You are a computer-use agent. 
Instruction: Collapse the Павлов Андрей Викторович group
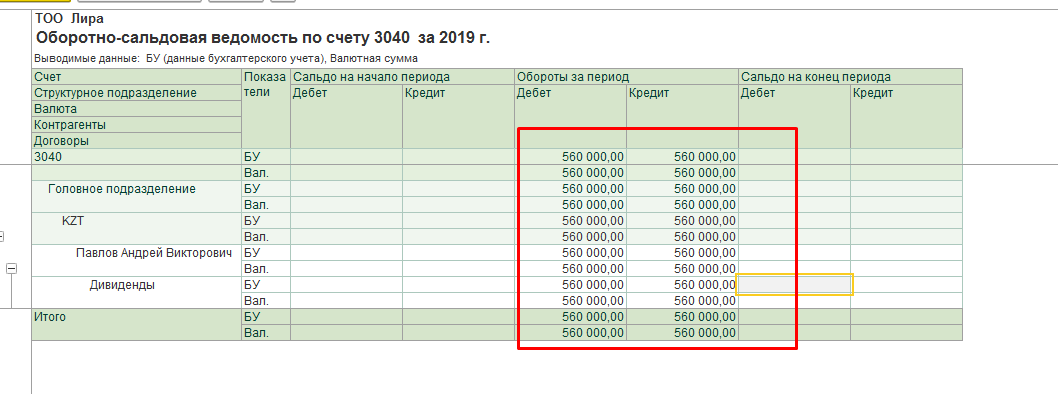click(11, 268)
